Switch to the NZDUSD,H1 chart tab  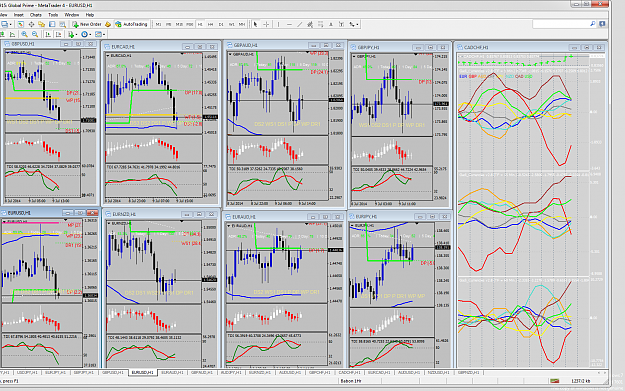coord(438,372)
